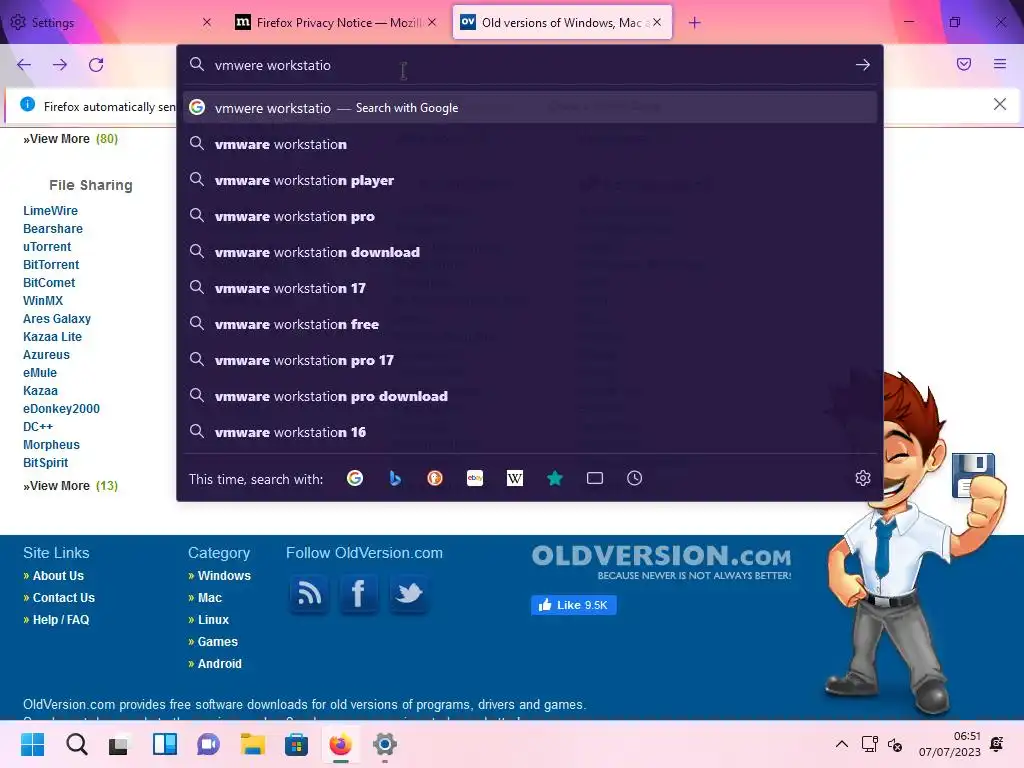Dismiss the Firefox notification bar
This screenshot has width=1024, height=768.
(1000, 104)
